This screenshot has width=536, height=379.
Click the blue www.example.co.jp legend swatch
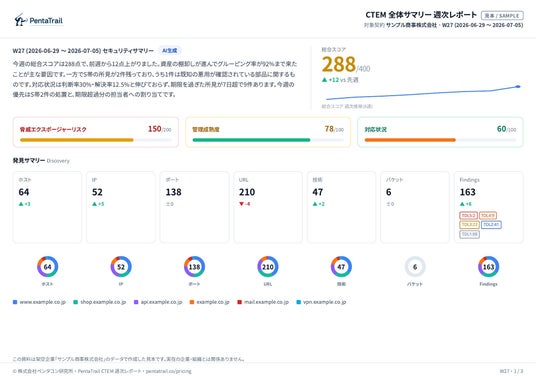15,302
